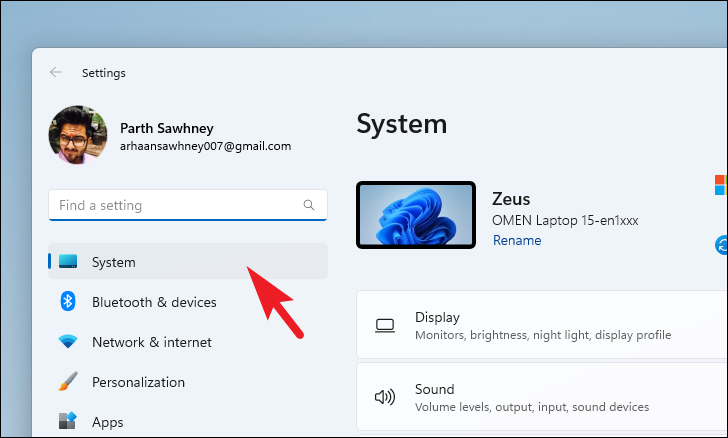Open Parth Sawhney's profile picture
728x438 pixels.
click(x=78, y=135)
